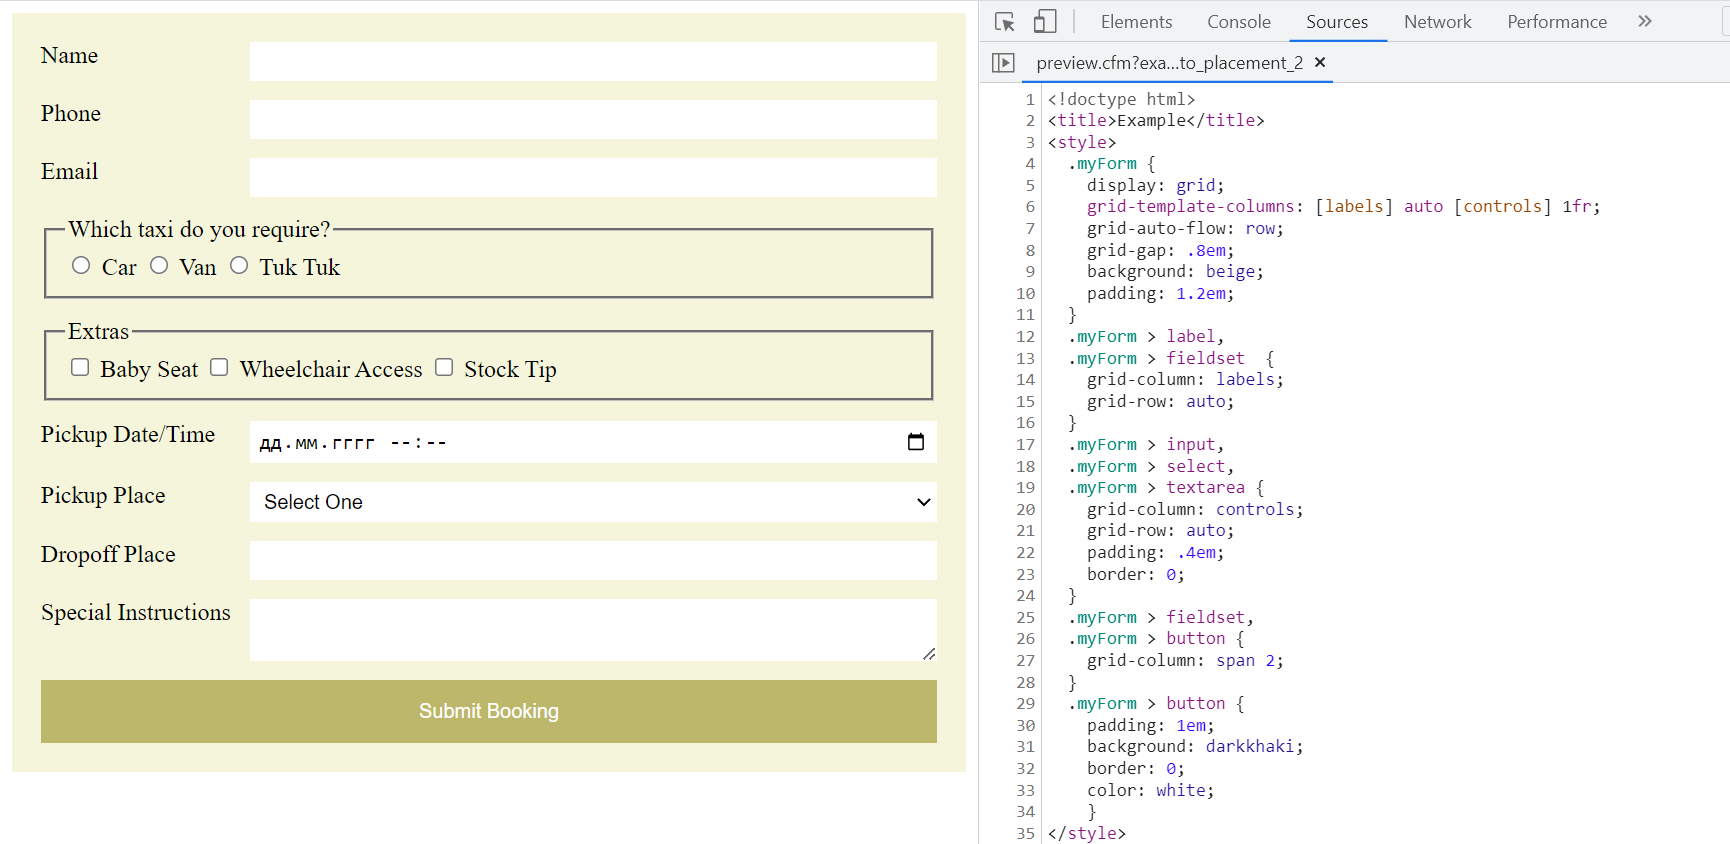
Task: Open the Pickup Place dropdown
Action: pos(592,502)
